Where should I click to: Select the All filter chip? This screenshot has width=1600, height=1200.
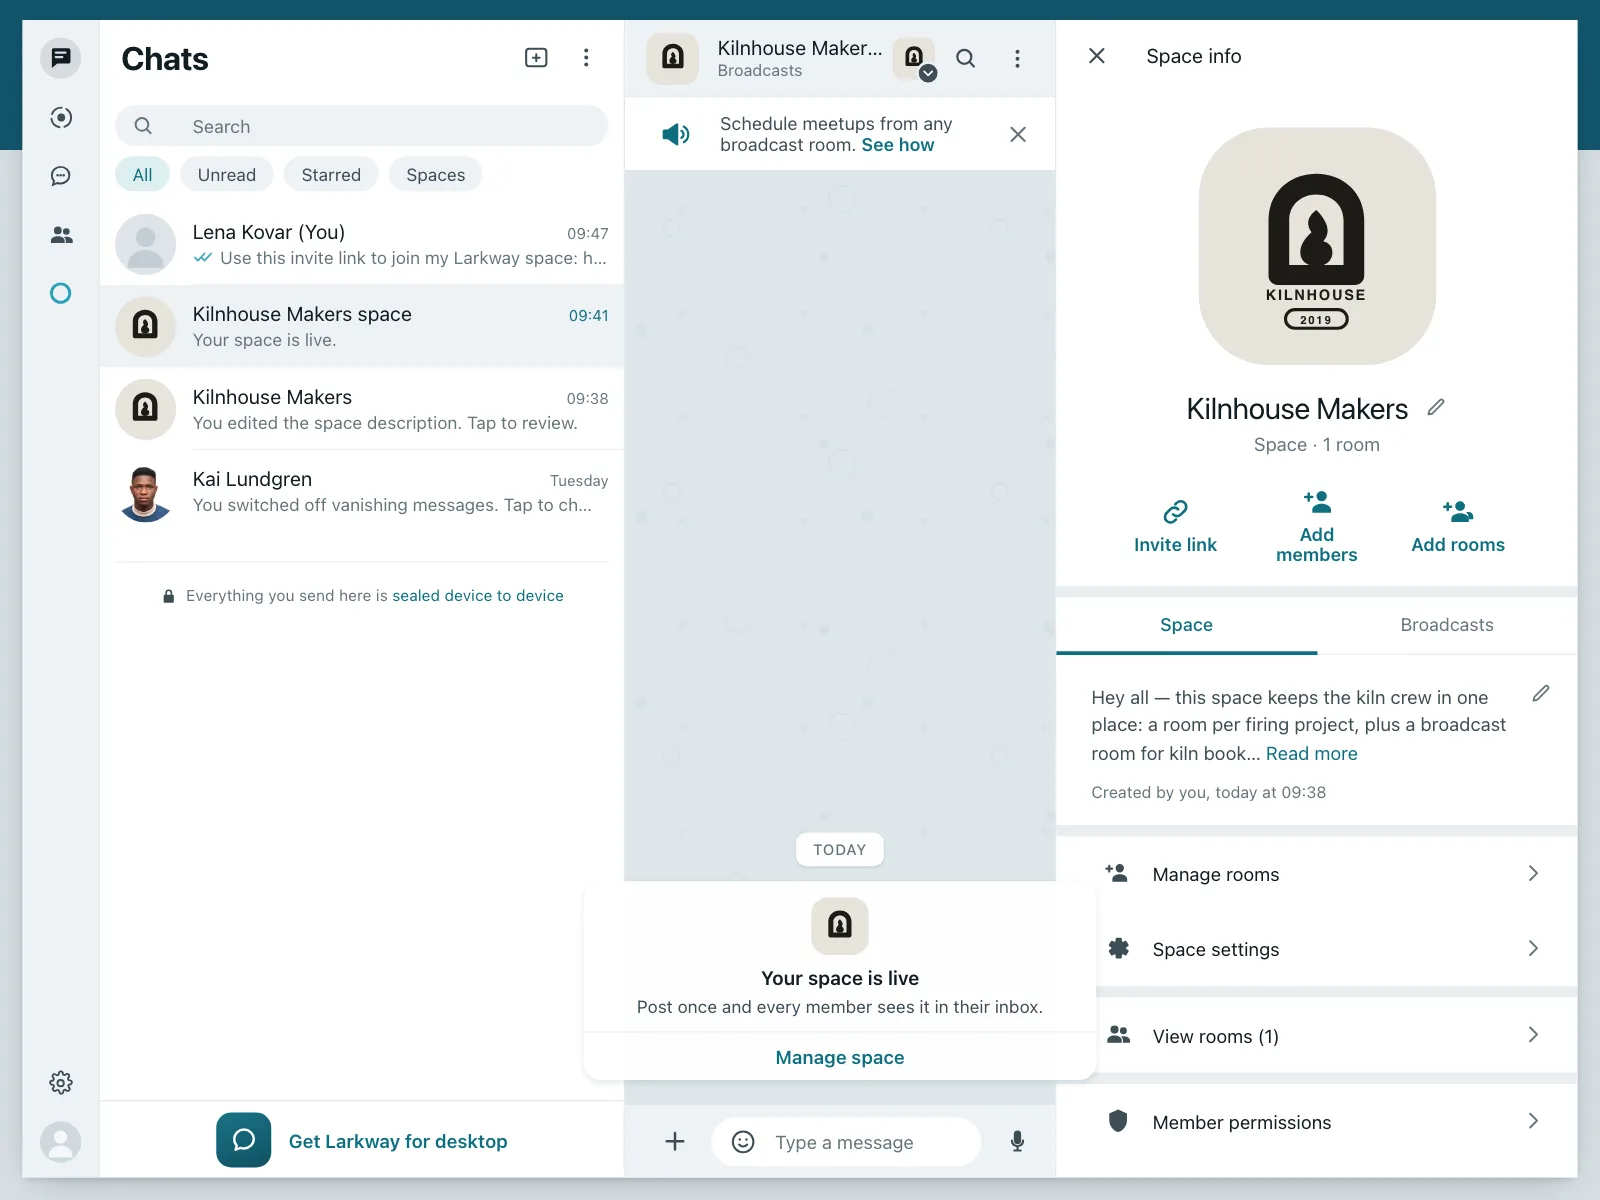143,175
